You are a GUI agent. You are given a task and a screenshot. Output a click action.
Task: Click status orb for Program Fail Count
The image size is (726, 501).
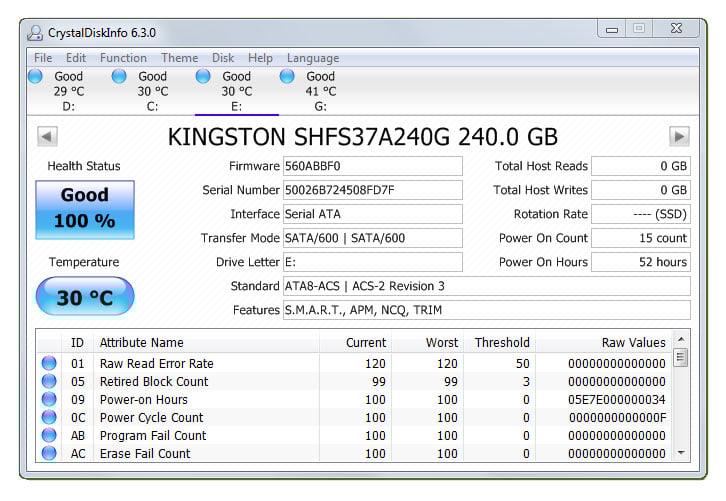49,435
